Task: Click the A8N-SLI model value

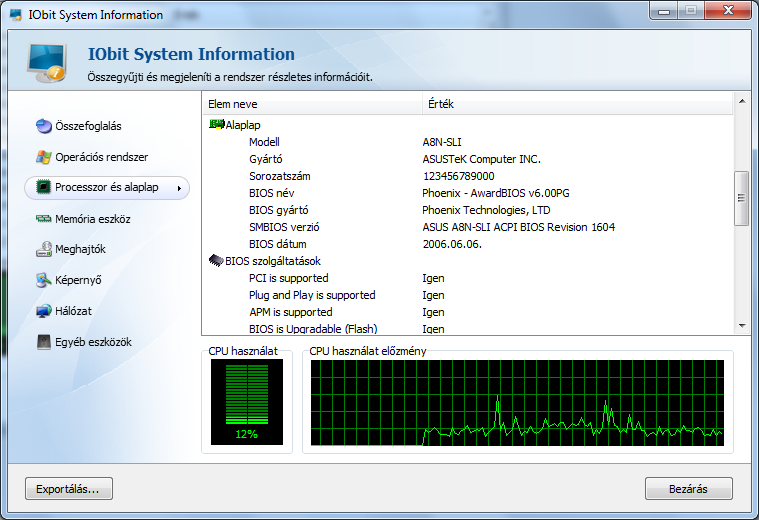Action: (442, 142)
